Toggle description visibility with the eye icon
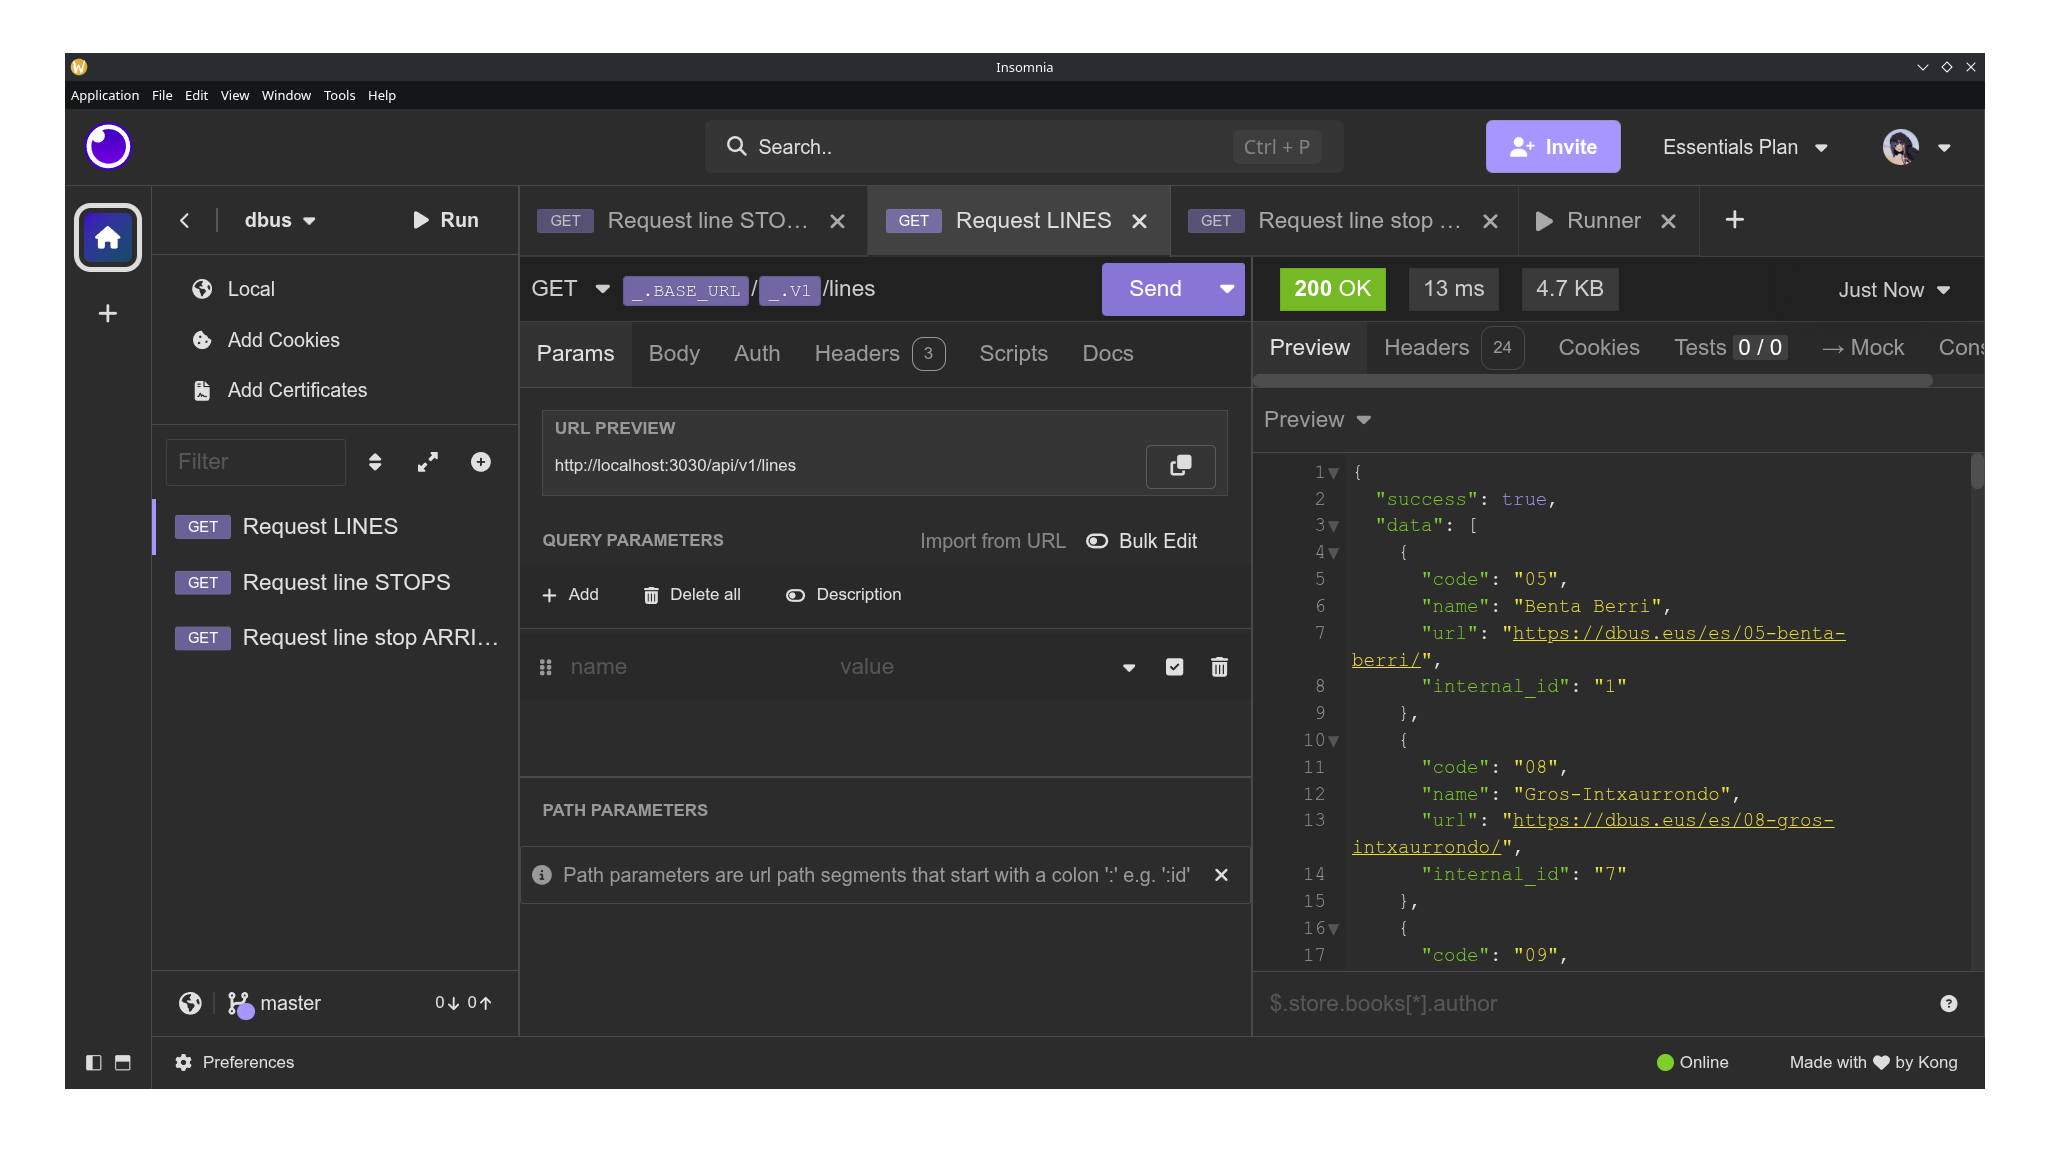Screen dimensions: 2050x1166 point(795,594)
